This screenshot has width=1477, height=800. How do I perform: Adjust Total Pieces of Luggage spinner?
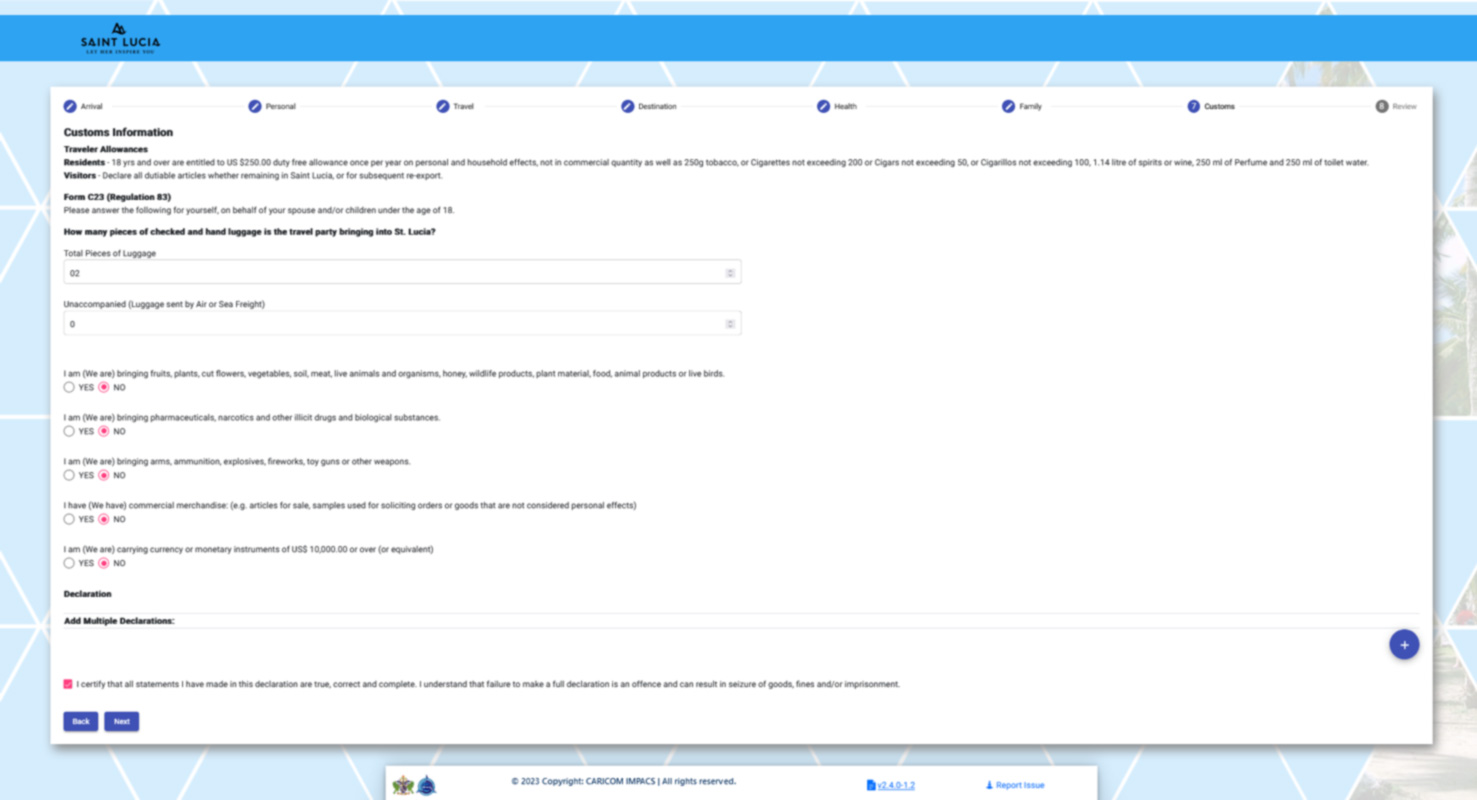point(730,273)
